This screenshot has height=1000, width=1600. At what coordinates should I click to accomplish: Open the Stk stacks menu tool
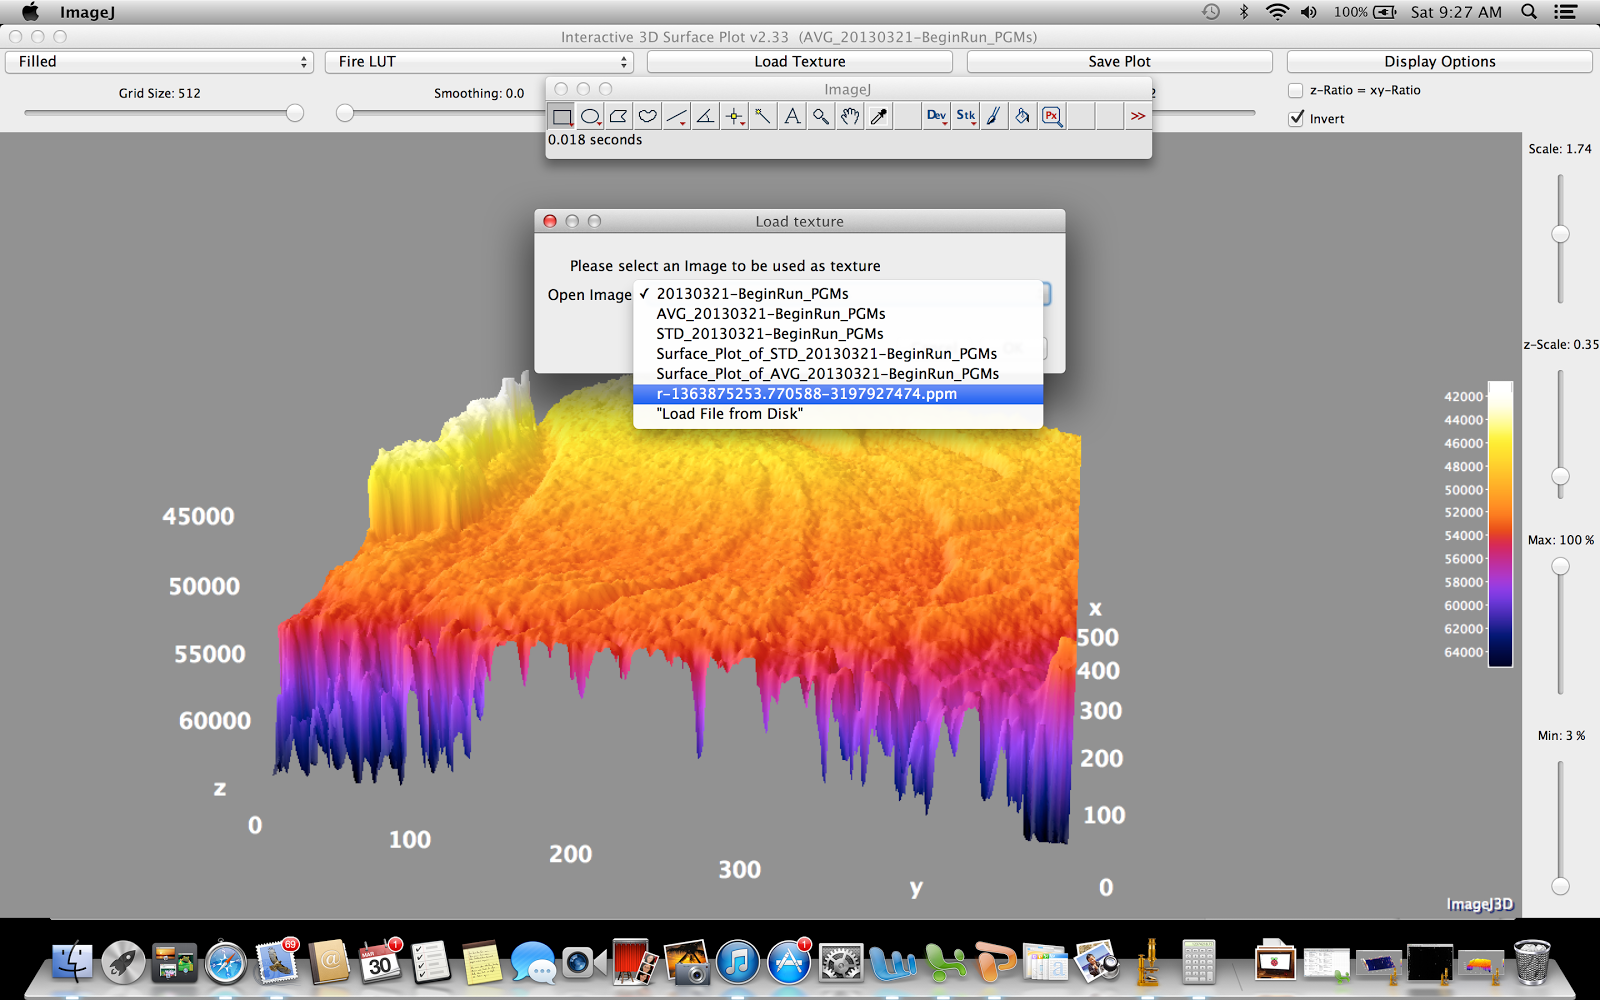click(965, 116)
